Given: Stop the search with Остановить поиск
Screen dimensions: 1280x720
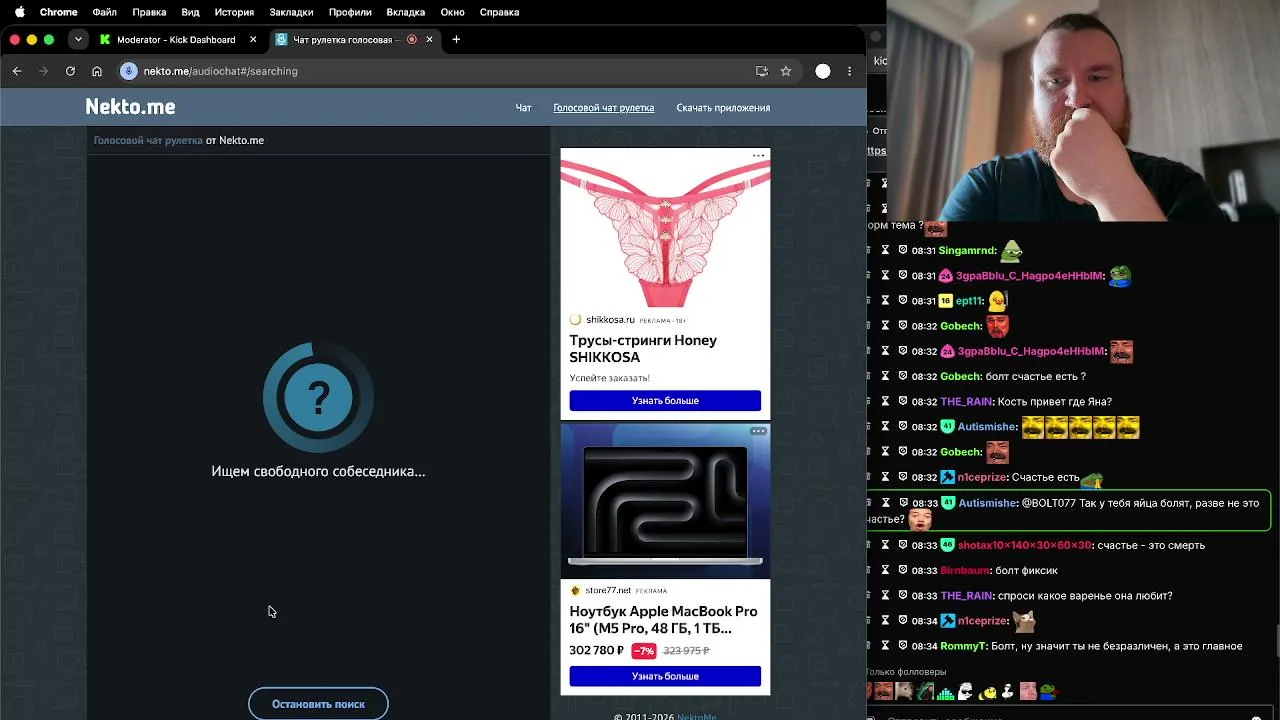Looking at the screenshot, I should point(318,704).
